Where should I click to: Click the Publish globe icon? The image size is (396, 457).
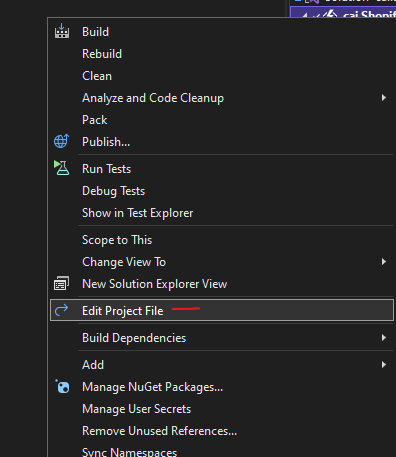click(61, 141)
